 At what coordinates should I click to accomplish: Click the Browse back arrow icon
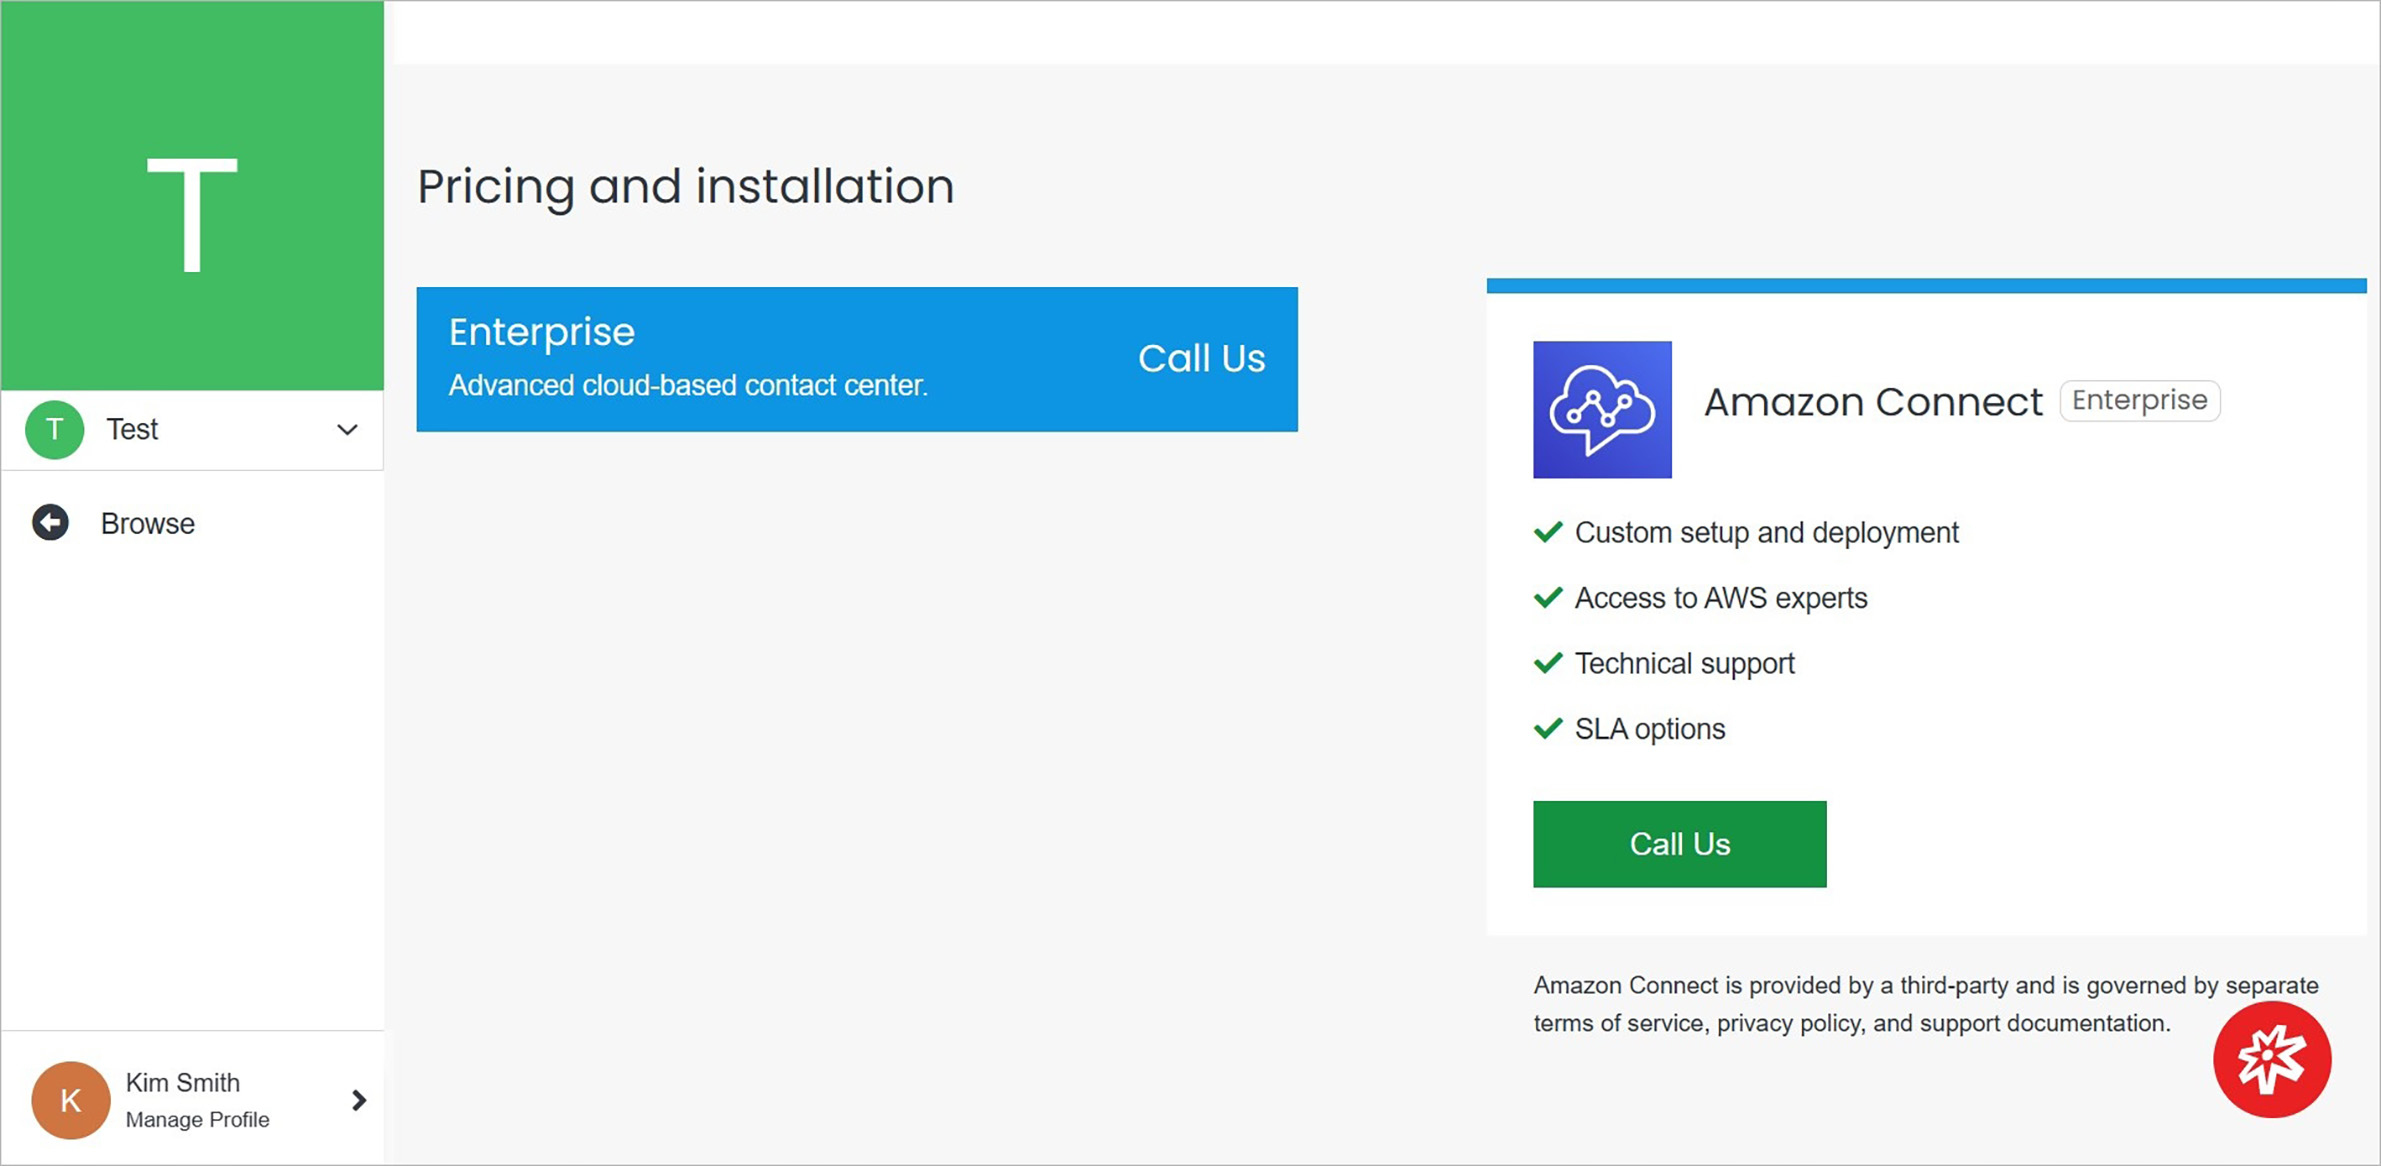(50, 522)
